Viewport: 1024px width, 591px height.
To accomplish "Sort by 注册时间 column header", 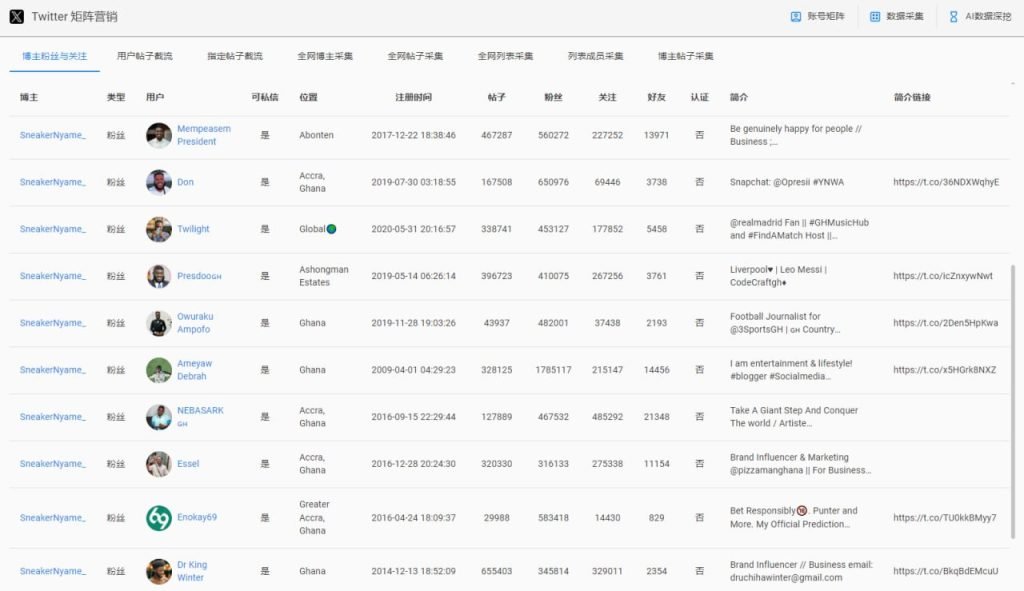I will 413,97.
